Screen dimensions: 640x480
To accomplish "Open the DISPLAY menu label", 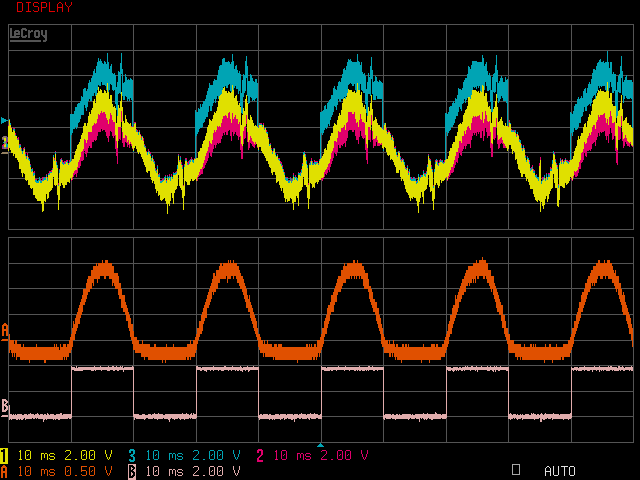I will pyautogui.click(x=44, y=7).
